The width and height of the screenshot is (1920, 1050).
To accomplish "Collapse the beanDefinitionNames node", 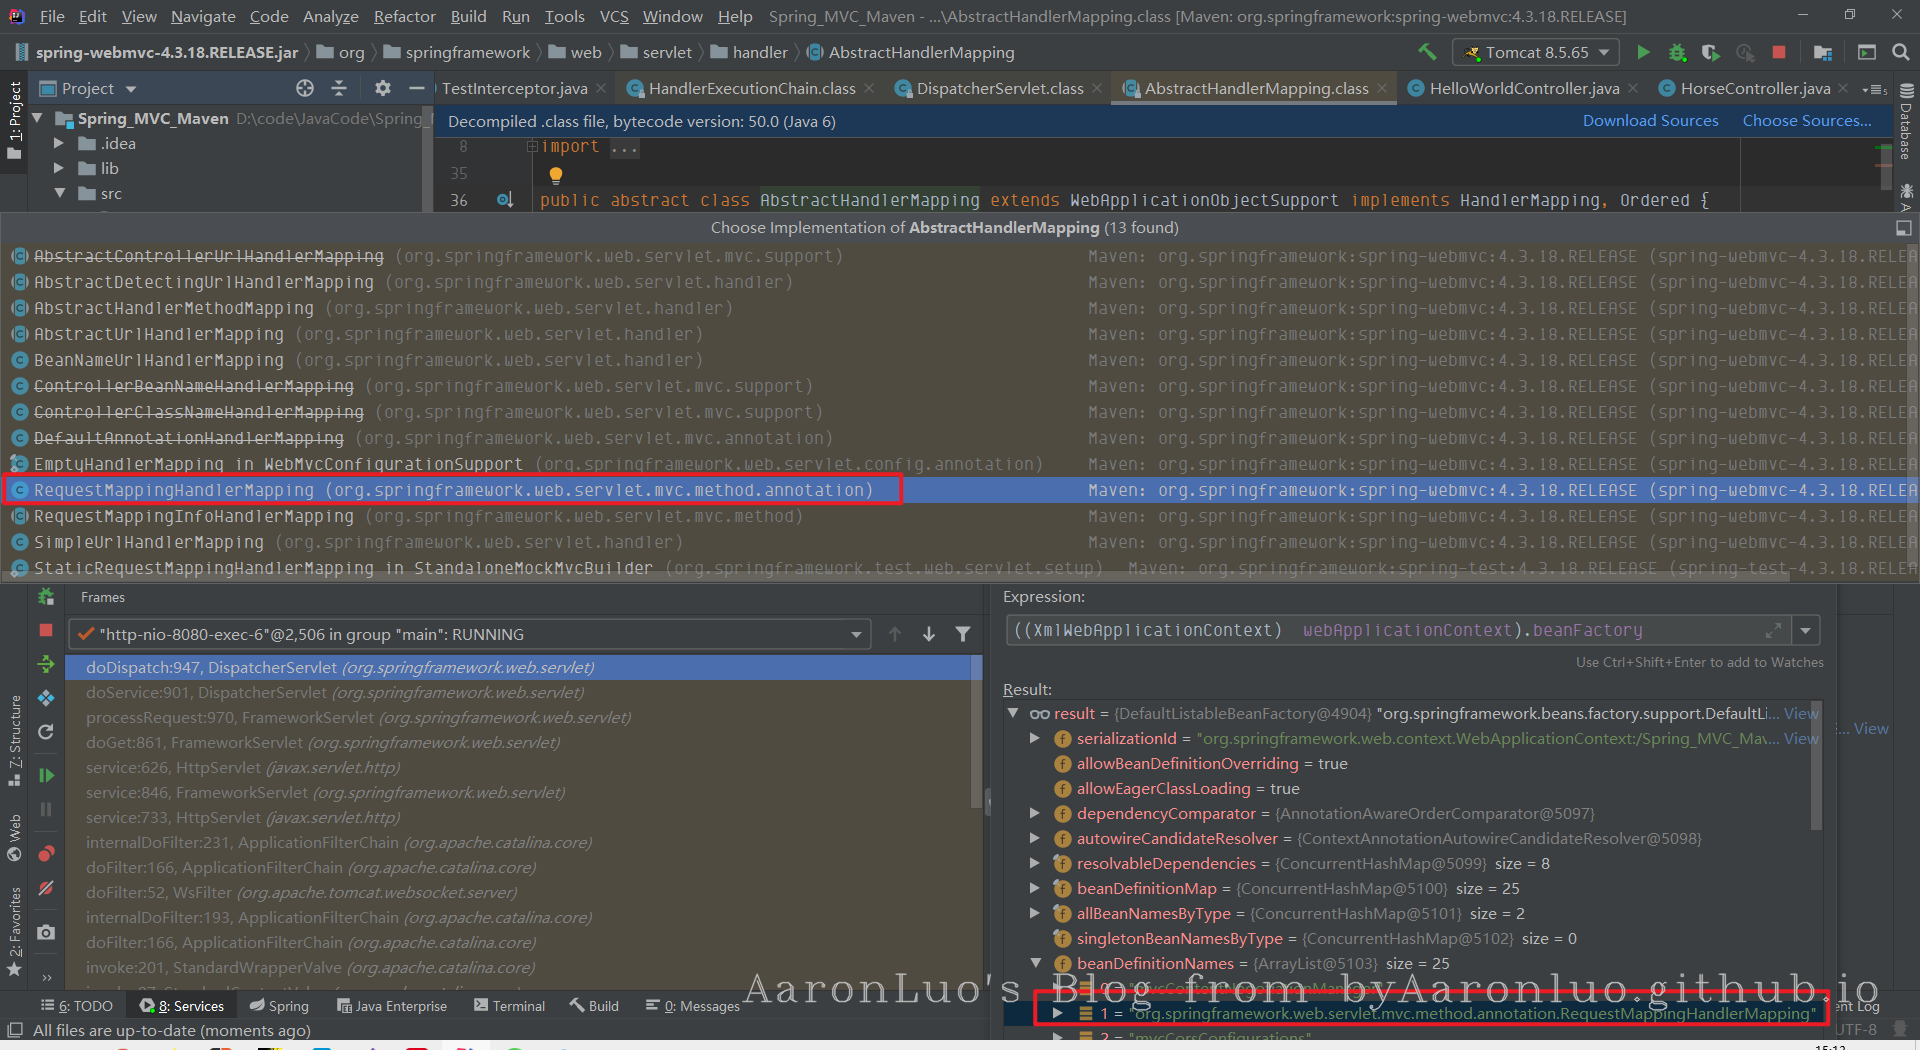I will (1035, 963).
